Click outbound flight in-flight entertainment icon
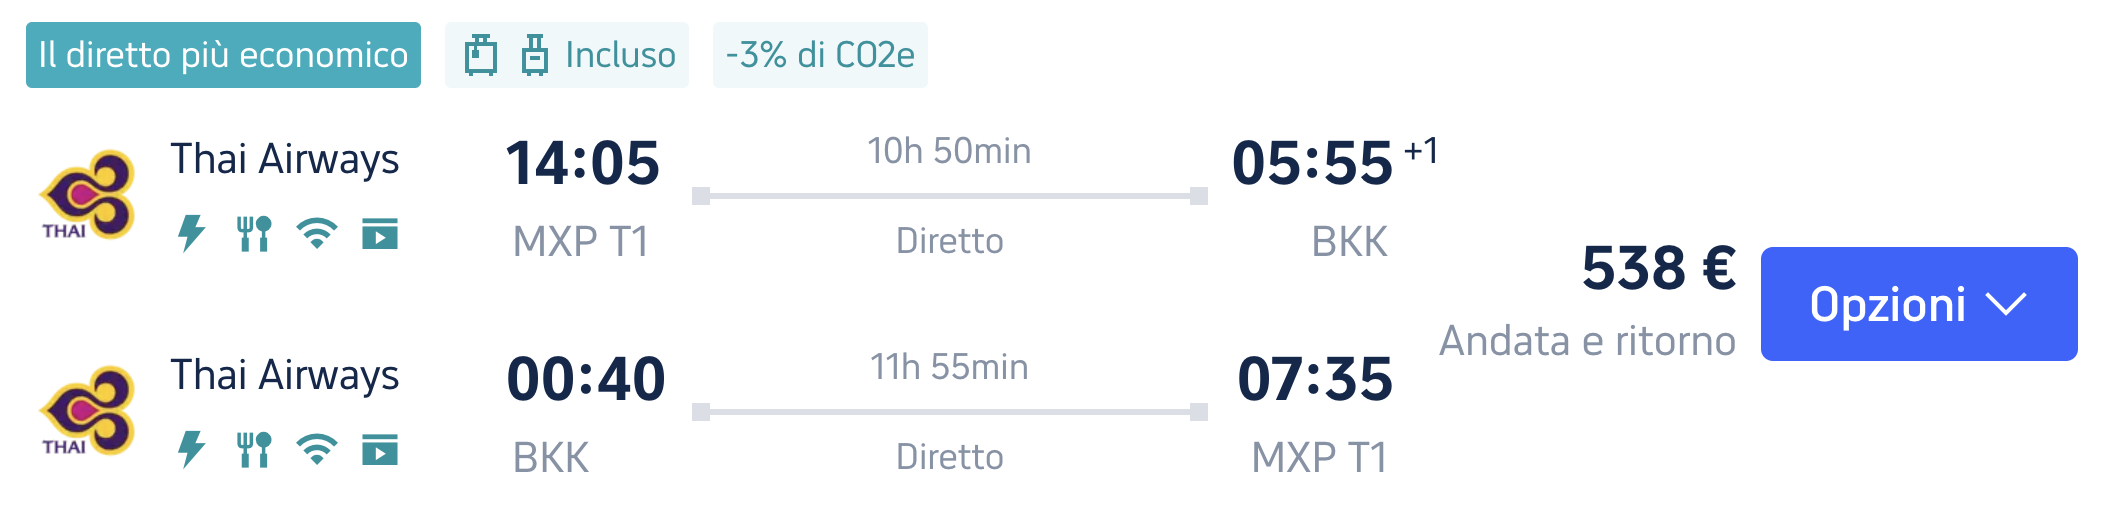 [x=380, y=234]
